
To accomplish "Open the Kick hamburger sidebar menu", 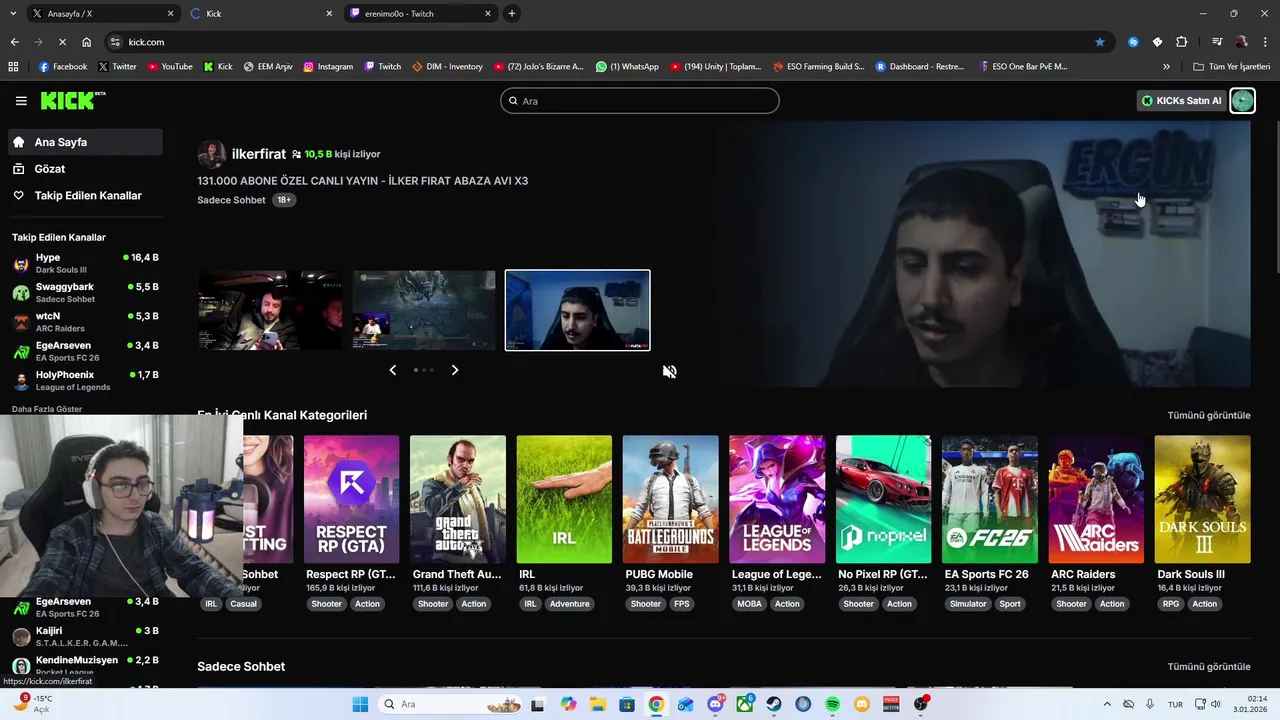I will coord(21,101).
